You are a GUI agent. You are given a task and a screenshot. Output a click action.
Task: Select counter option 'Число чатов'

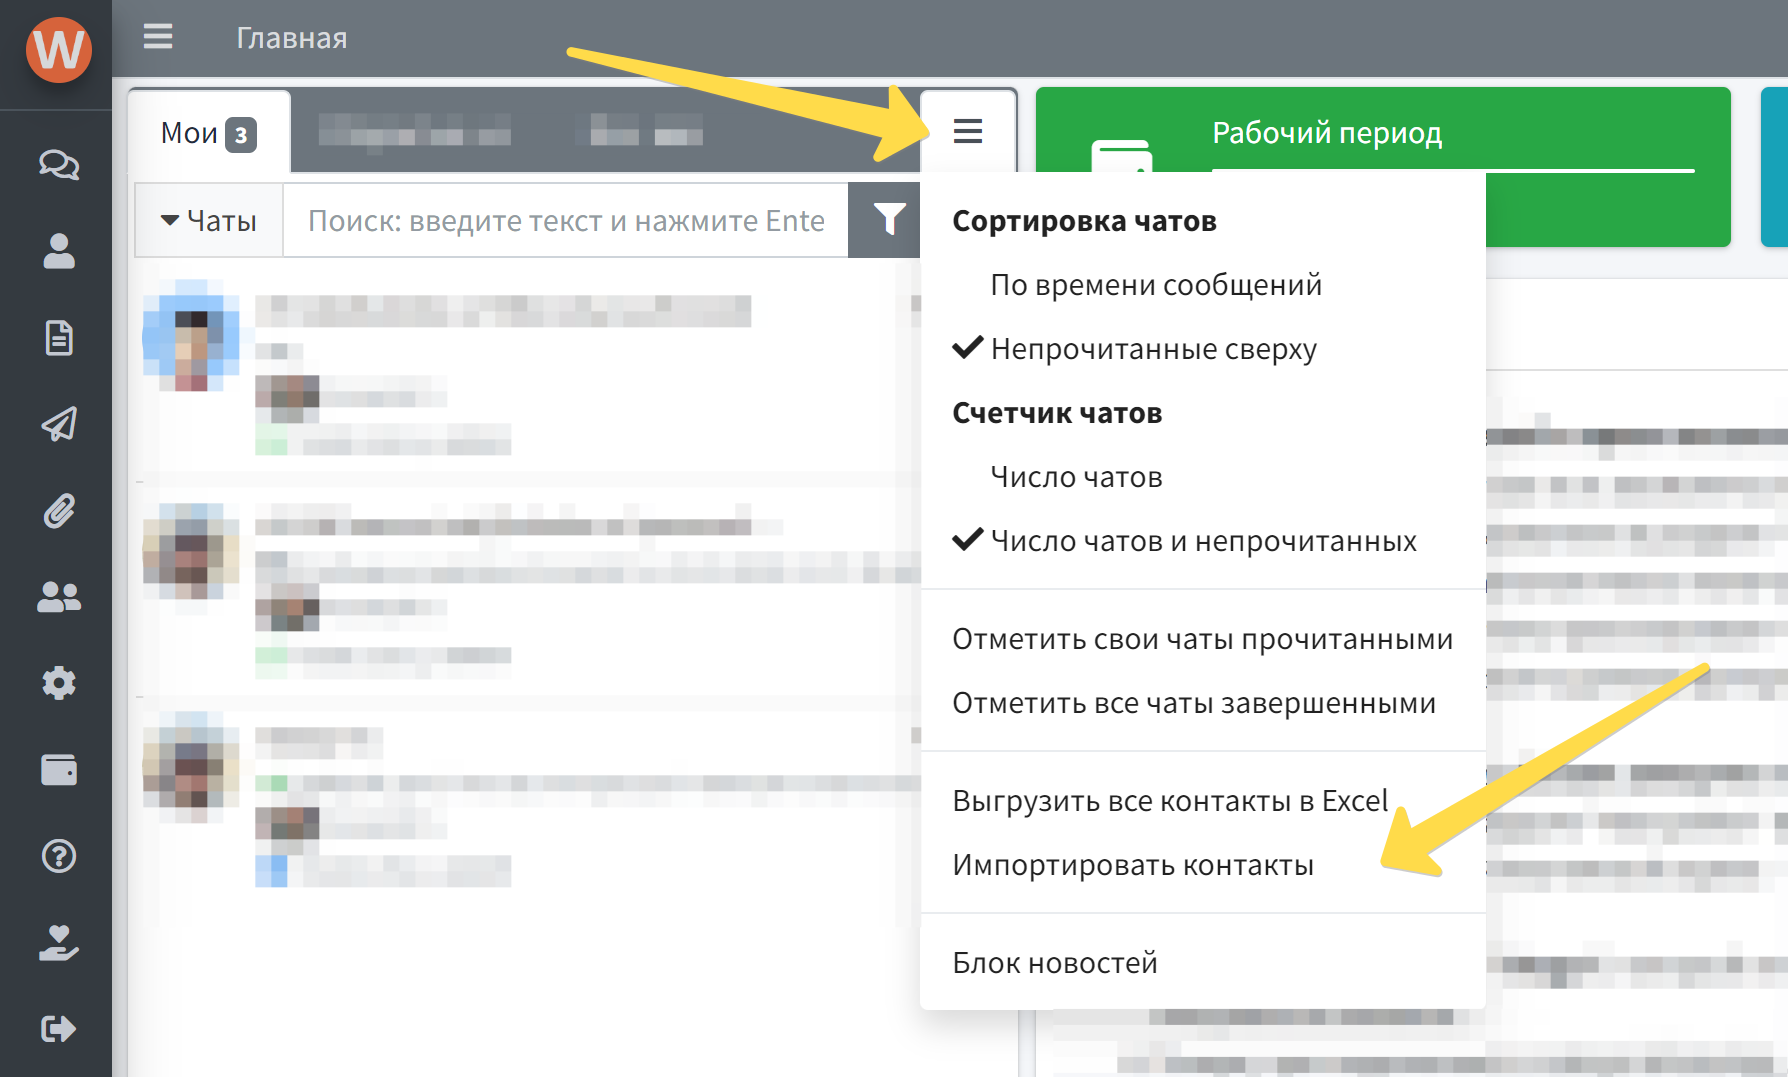[x=1075, y=477]
